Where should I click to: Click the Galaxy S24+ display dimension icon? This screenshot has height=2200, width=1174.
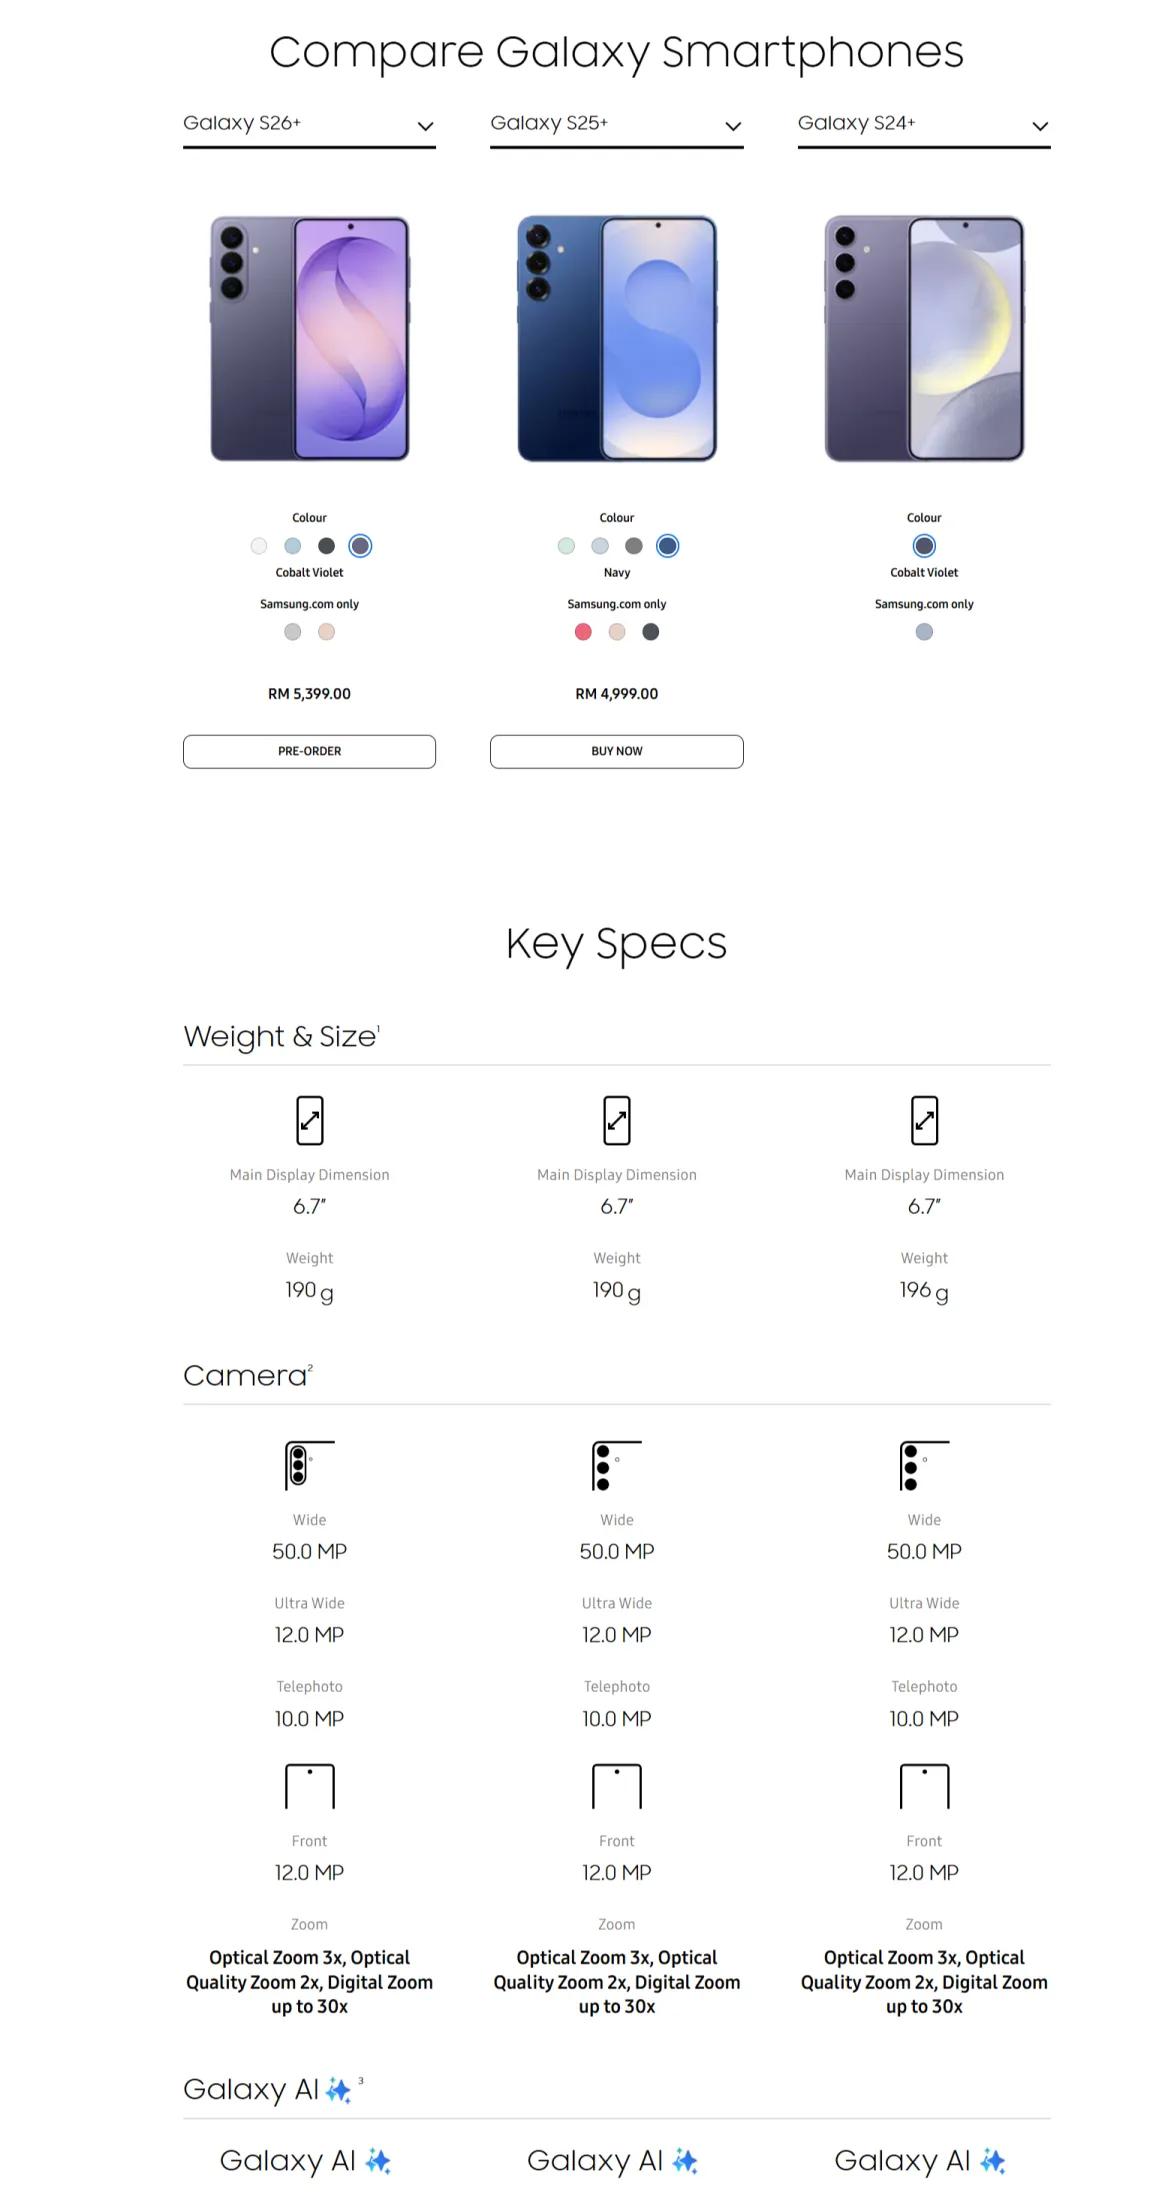(924, 1120)
